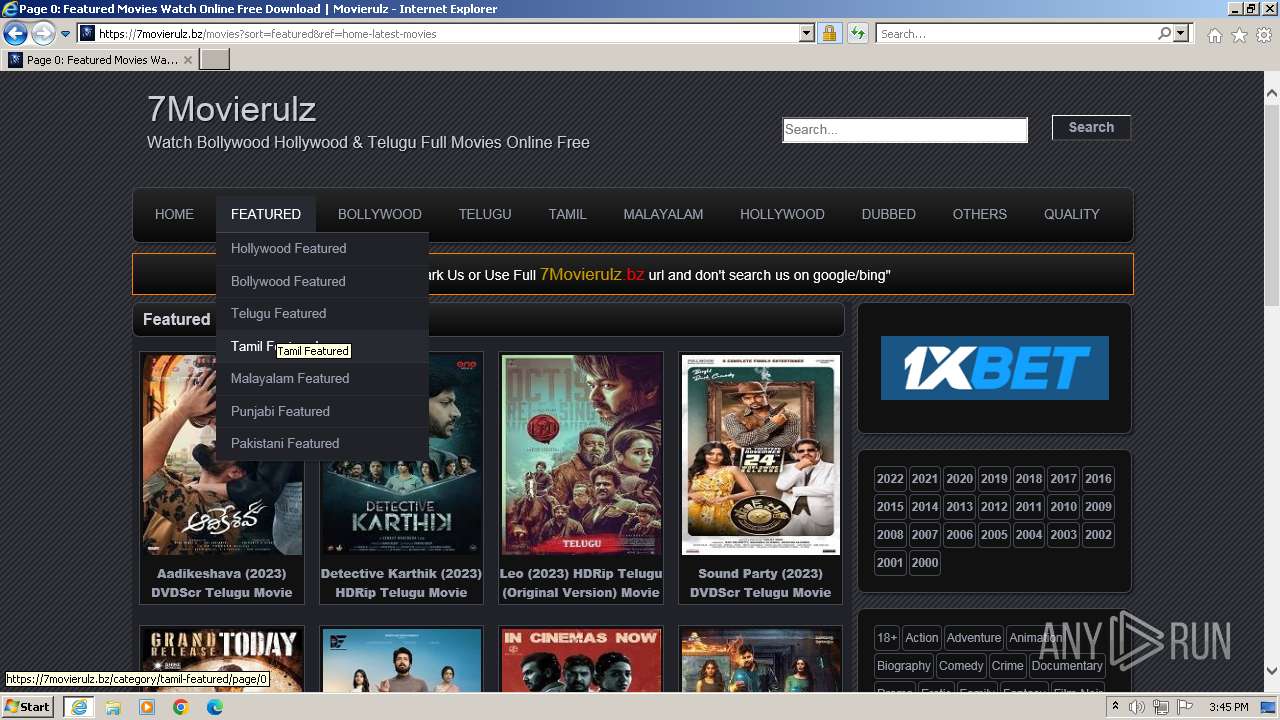This screenshot has height=720, width=1280.
Task: Click the browser Back arrow button
Action: tap(15, 34)
